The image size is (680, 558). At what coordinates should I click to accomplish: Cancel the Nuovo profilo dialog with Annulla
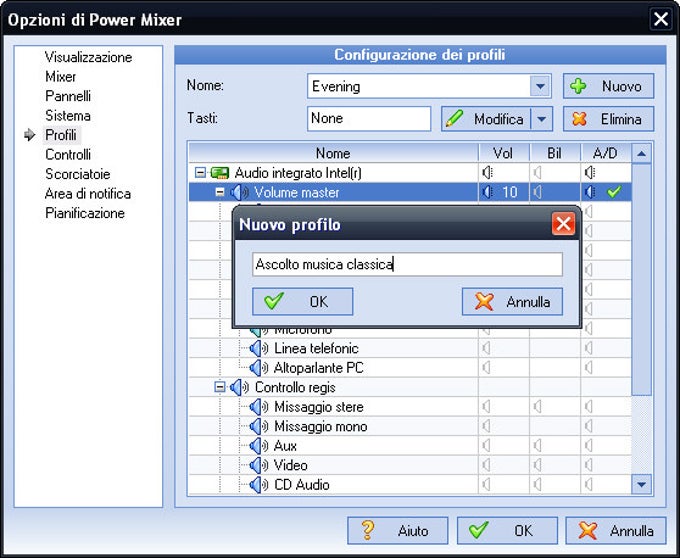512,301
